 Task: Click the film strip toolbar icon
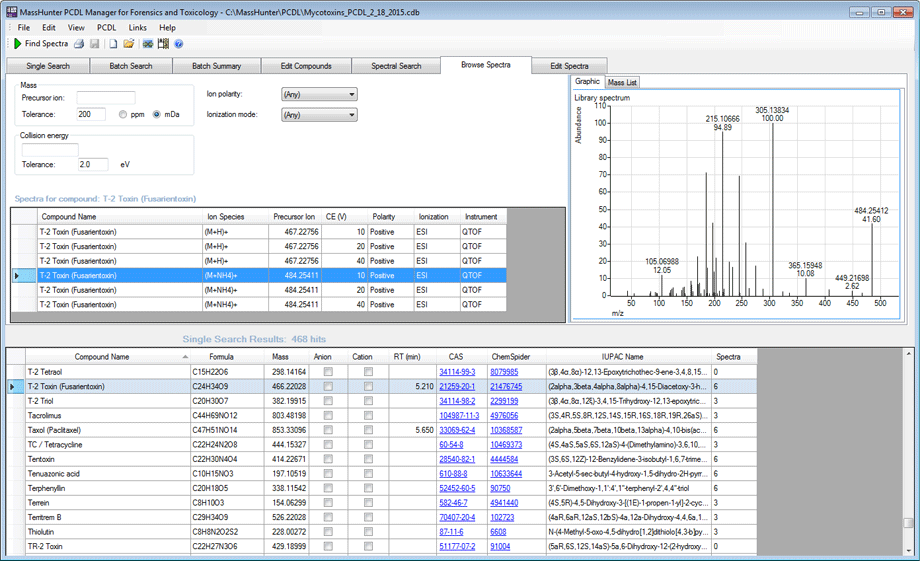point(163,44)
